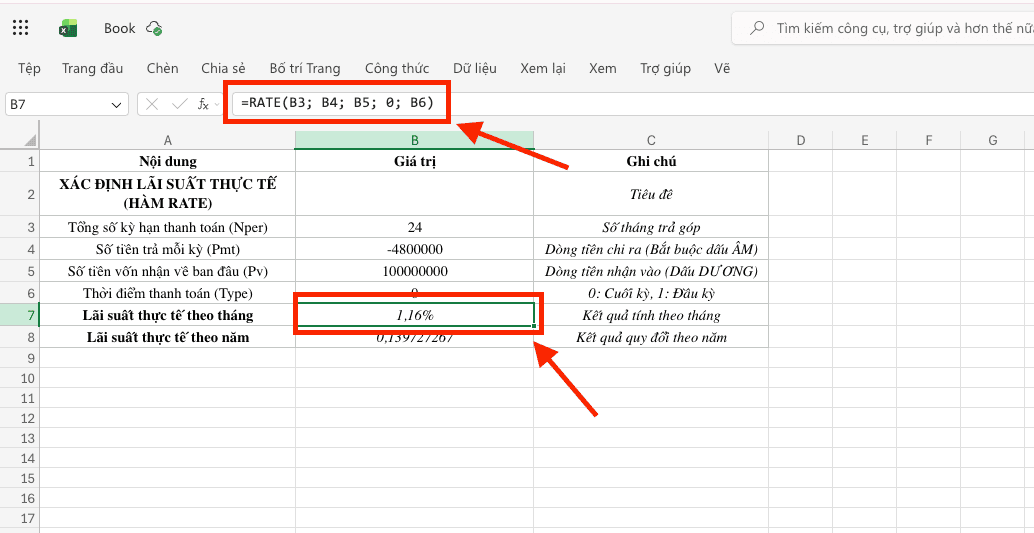Viewport: 1034px width, 533px height.
Task: Confirm entry with the checkmark icon
Action: pyautogui.click(x=179, y=104)
